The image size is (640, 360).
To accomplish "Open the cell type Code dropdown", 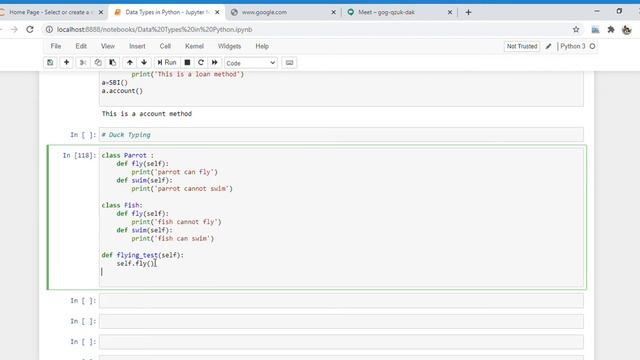I will (251, 63).
